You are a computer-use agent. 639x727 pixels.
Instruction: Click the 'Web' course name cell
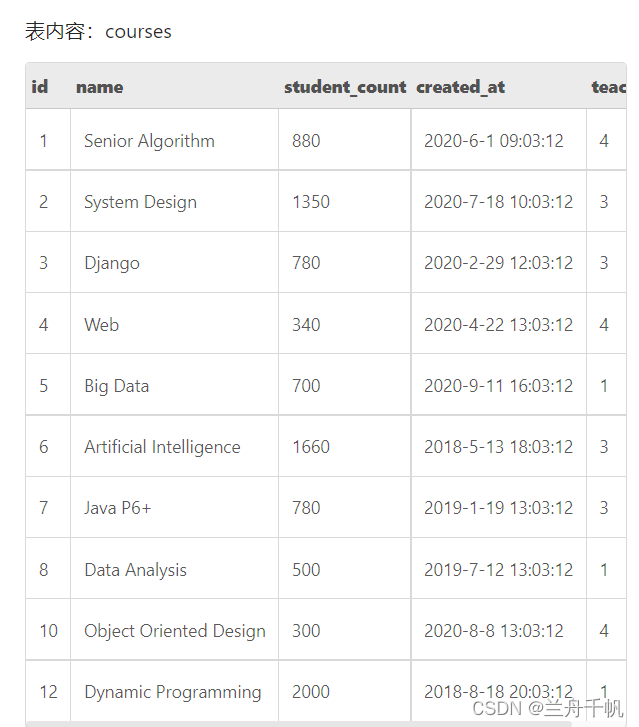pyautogui.click(x=101, y=325)
